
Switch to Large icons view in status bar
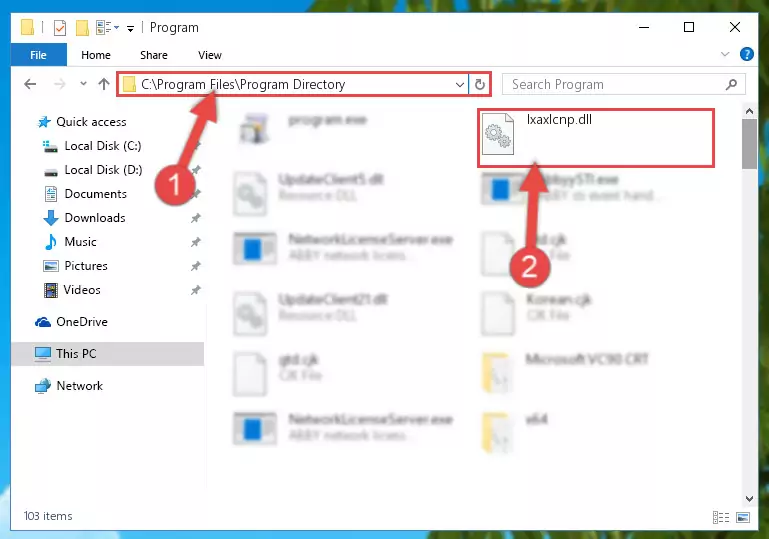pos(743,517)
